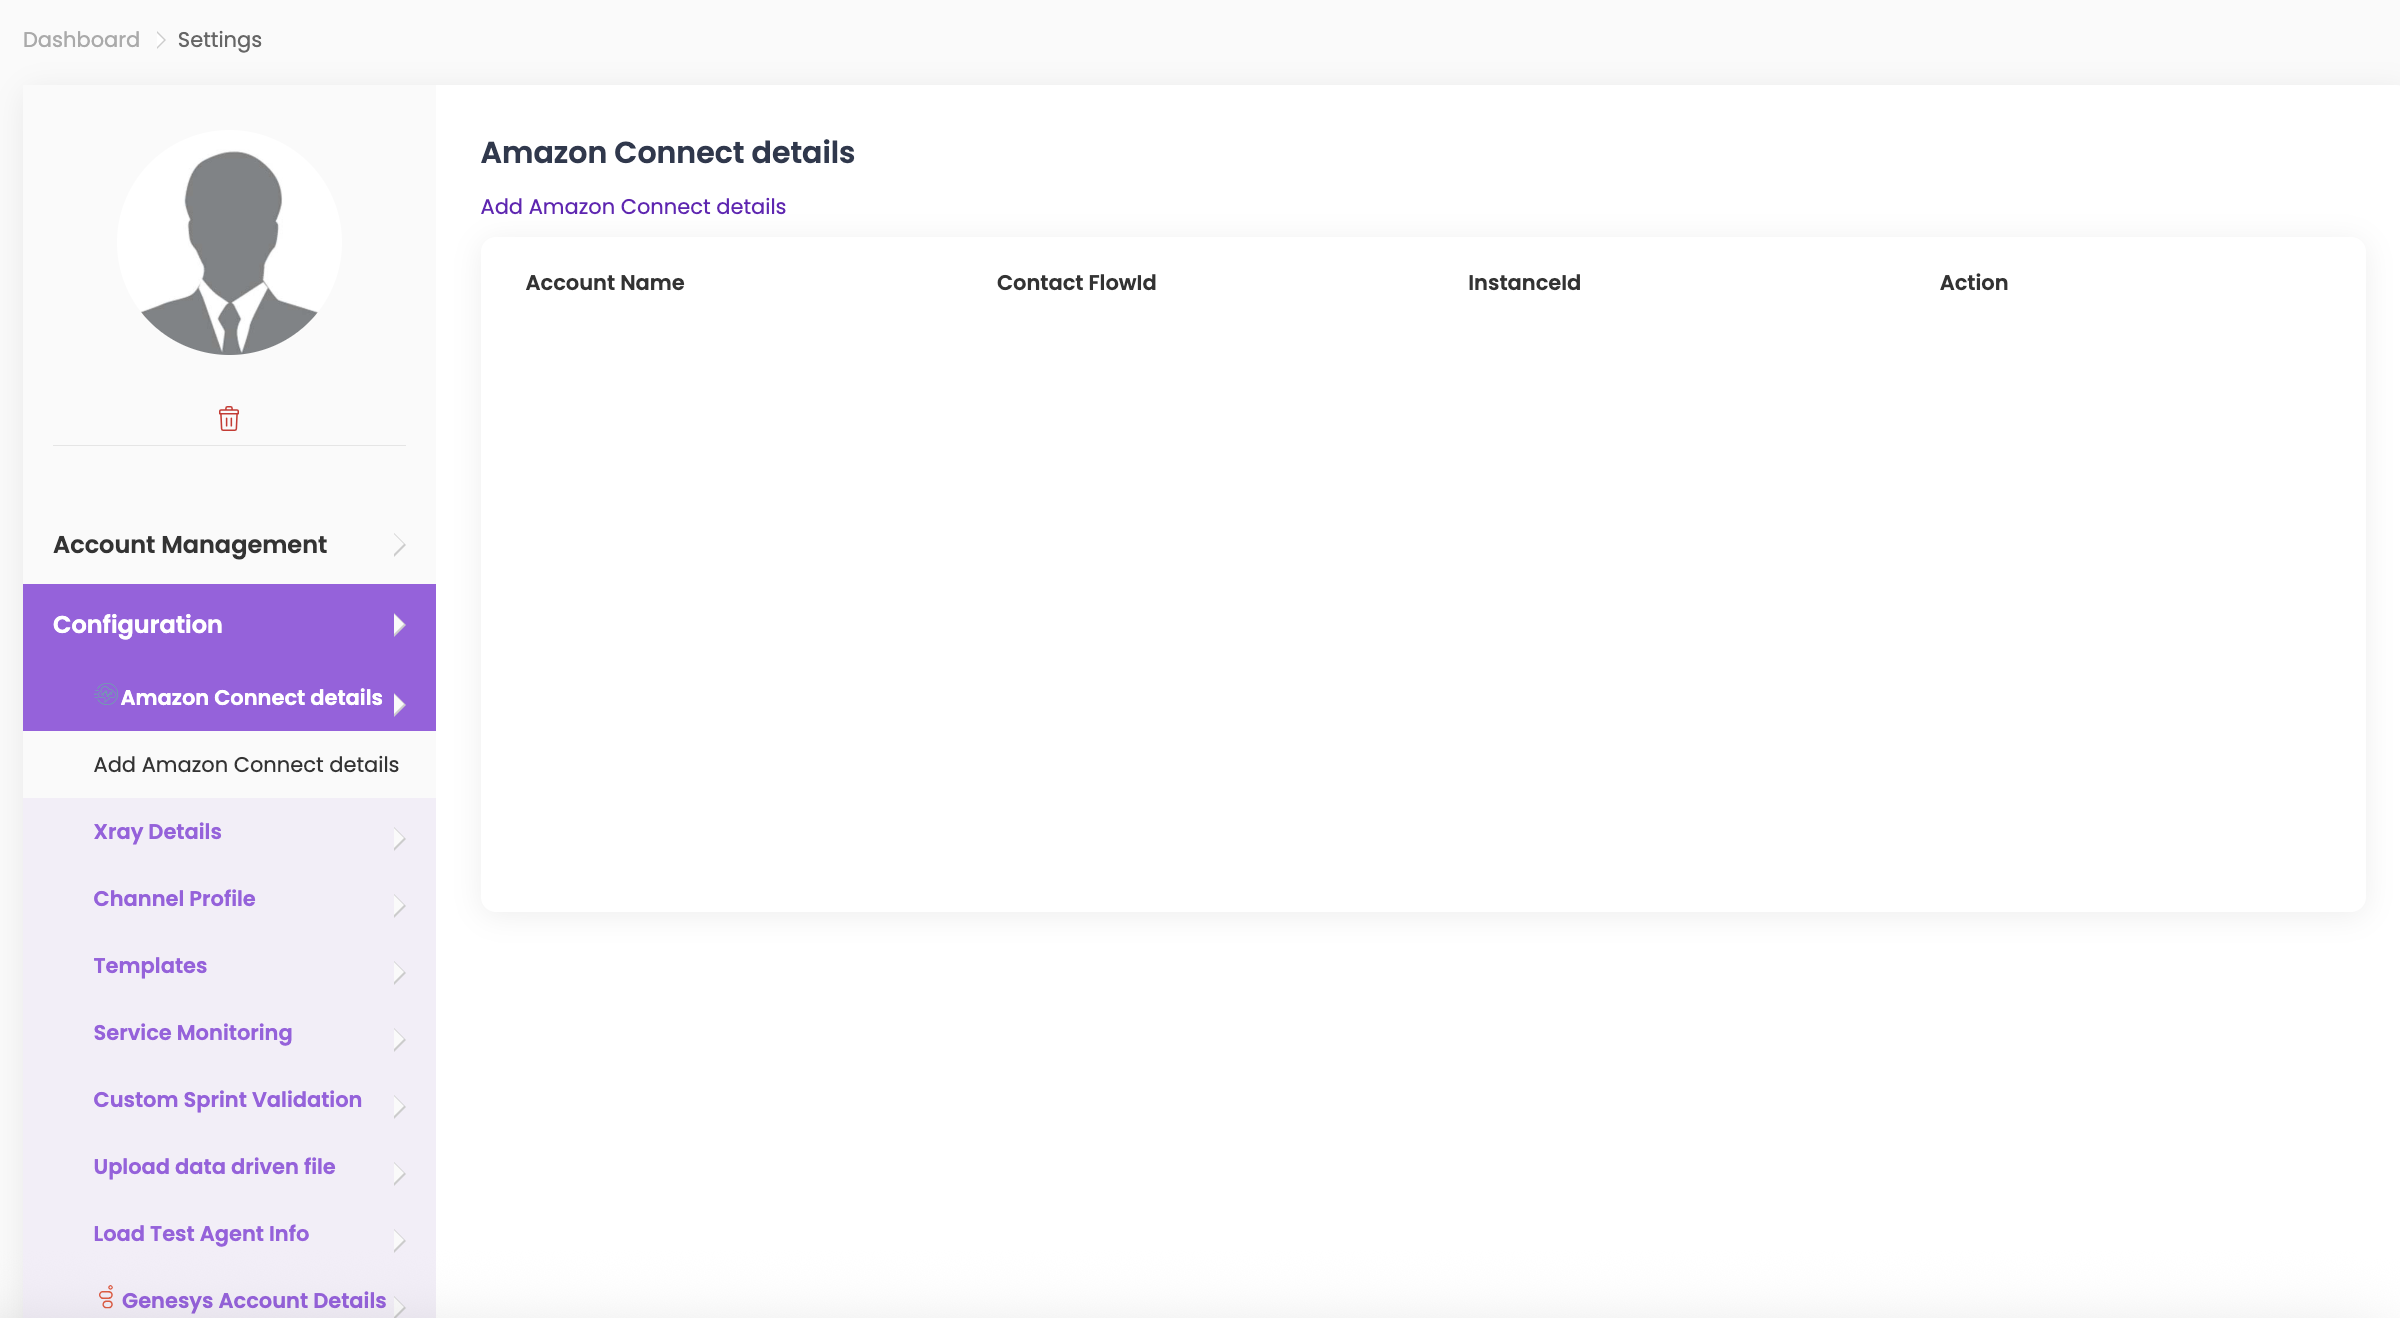Click the profile avatar picture

coord(229,242)
